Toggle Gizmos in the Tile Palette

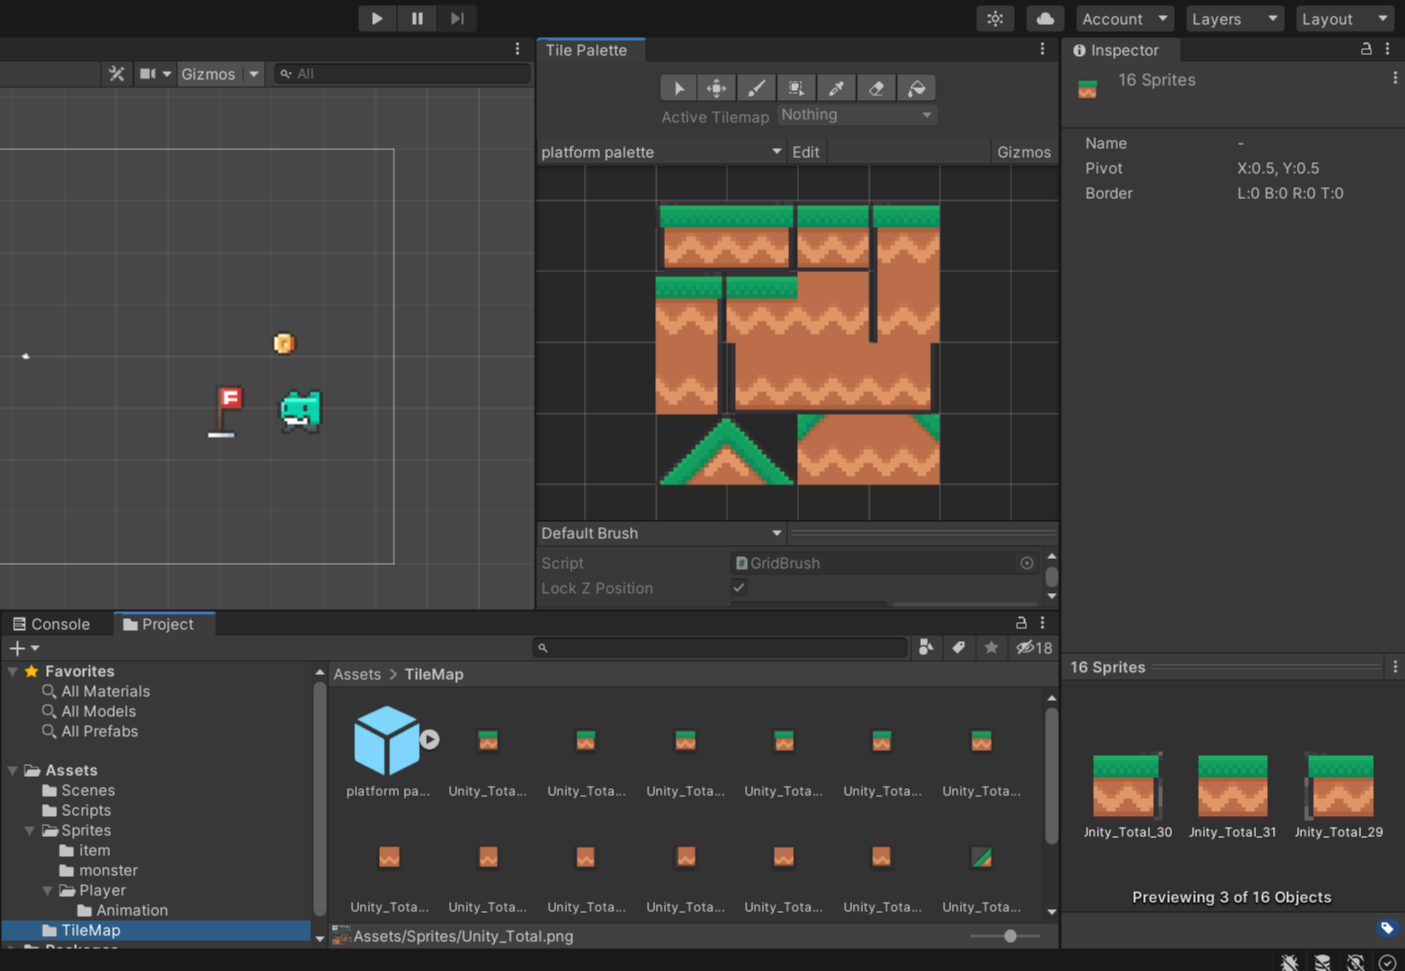[x=1023, y=152]
